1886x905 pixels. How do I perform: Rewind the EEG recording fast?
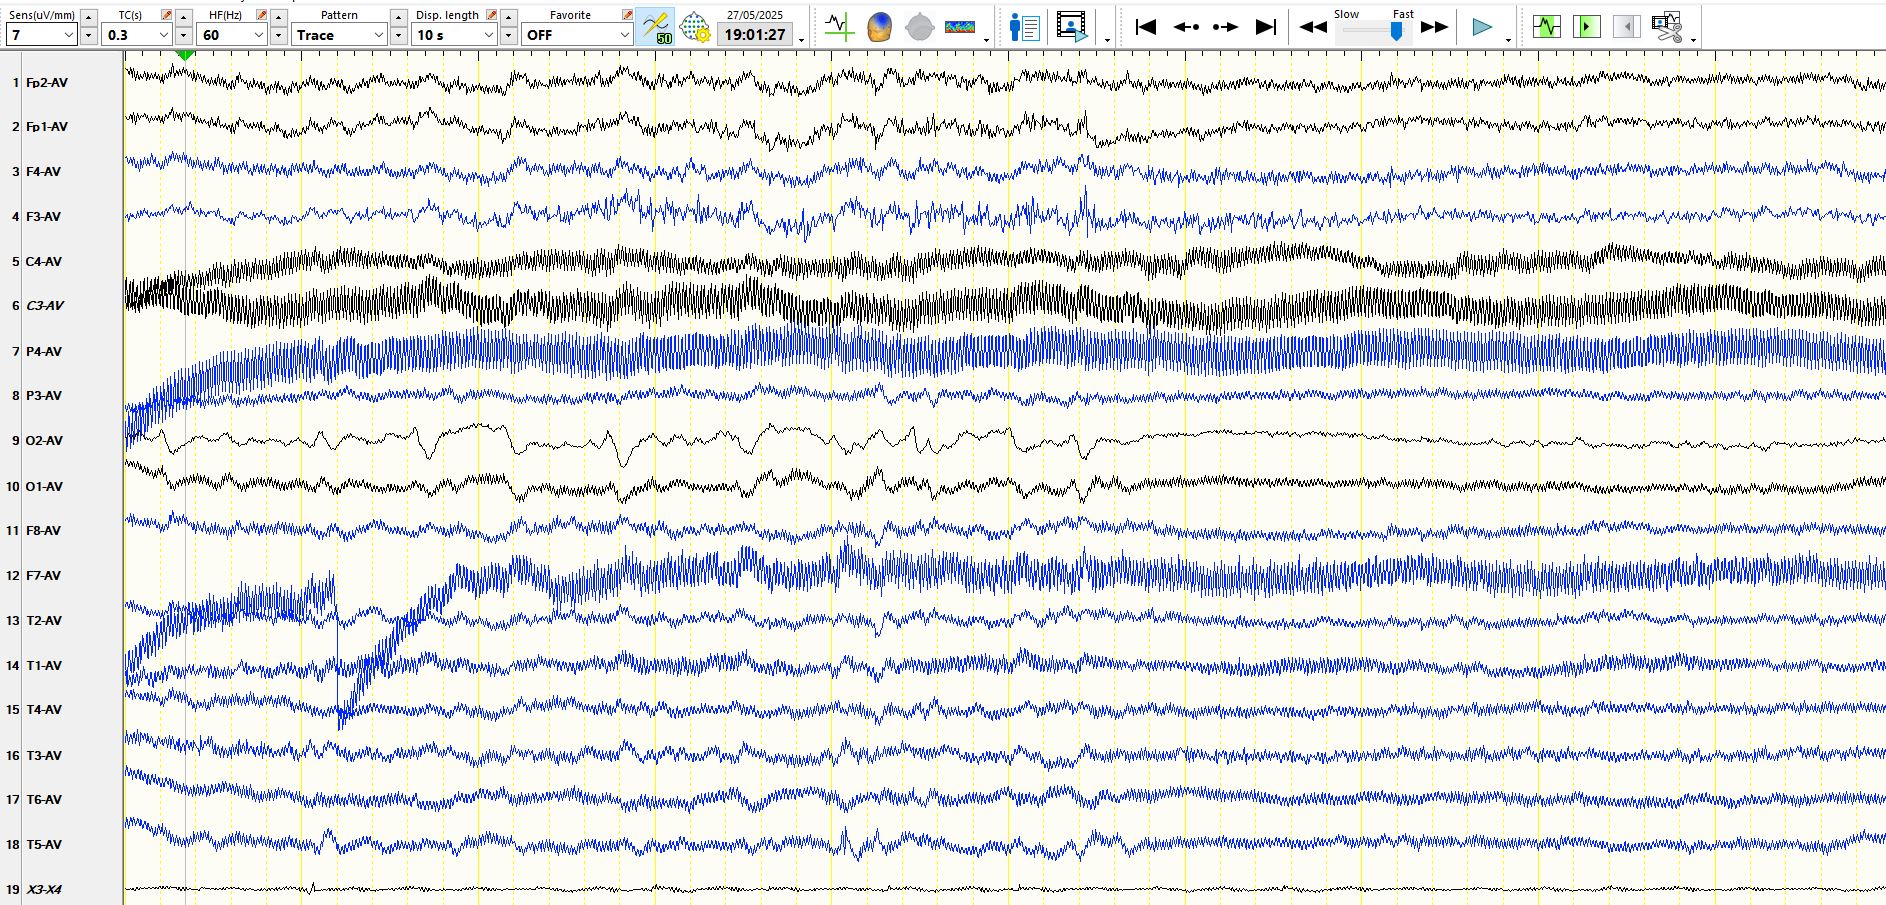pos(1313,27)
